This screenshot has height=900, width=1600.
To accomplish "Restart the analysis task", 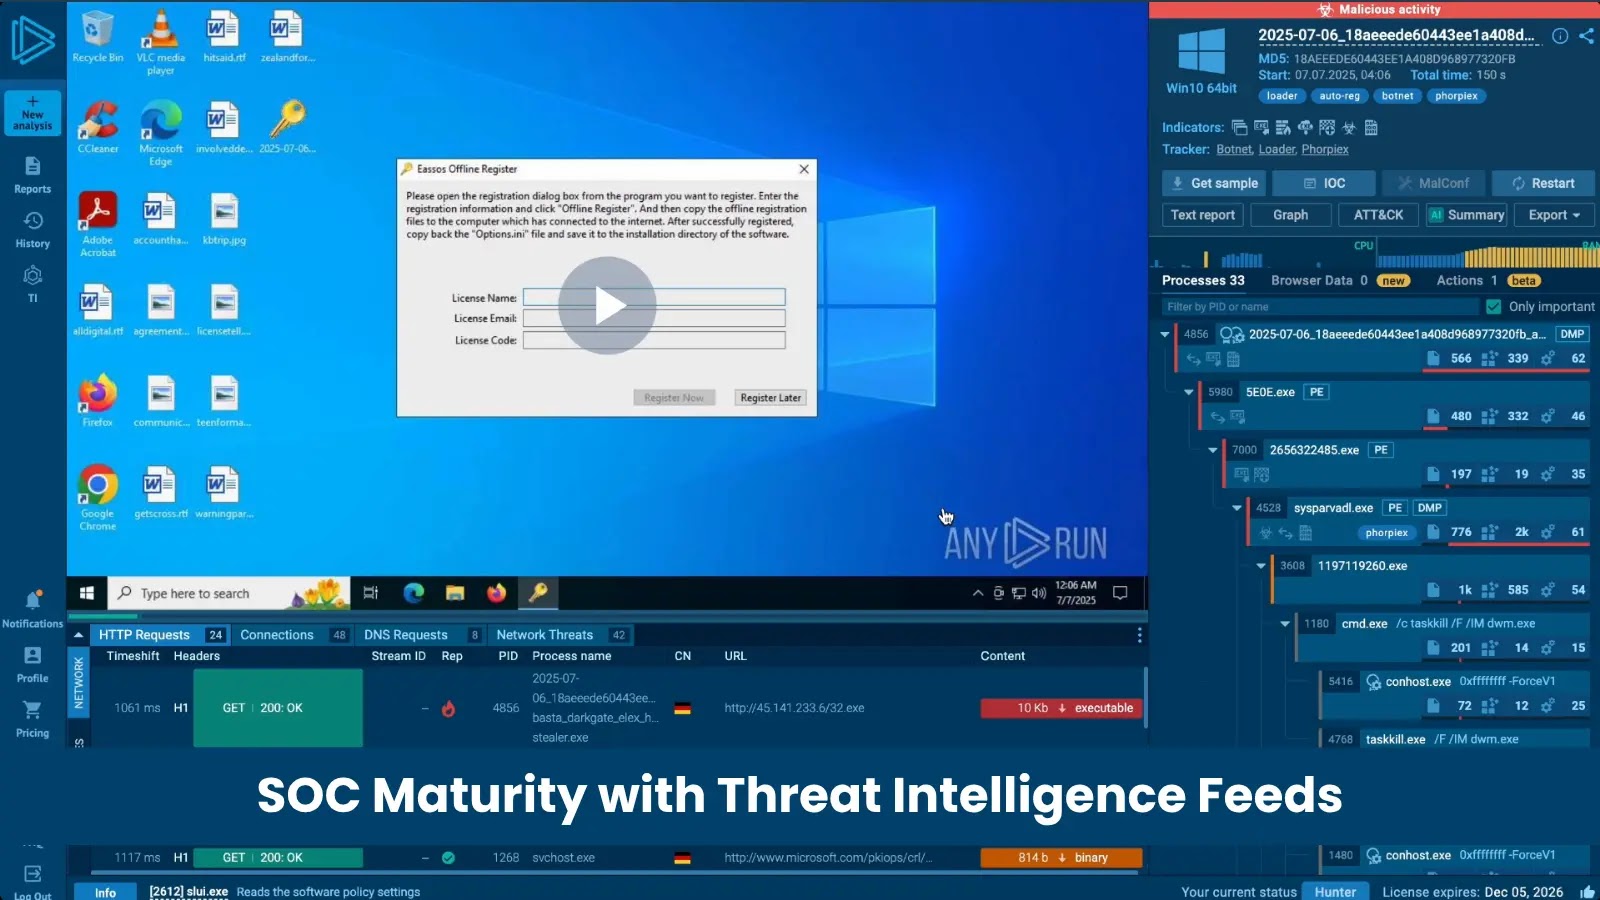I will [x=1543, y=183].
